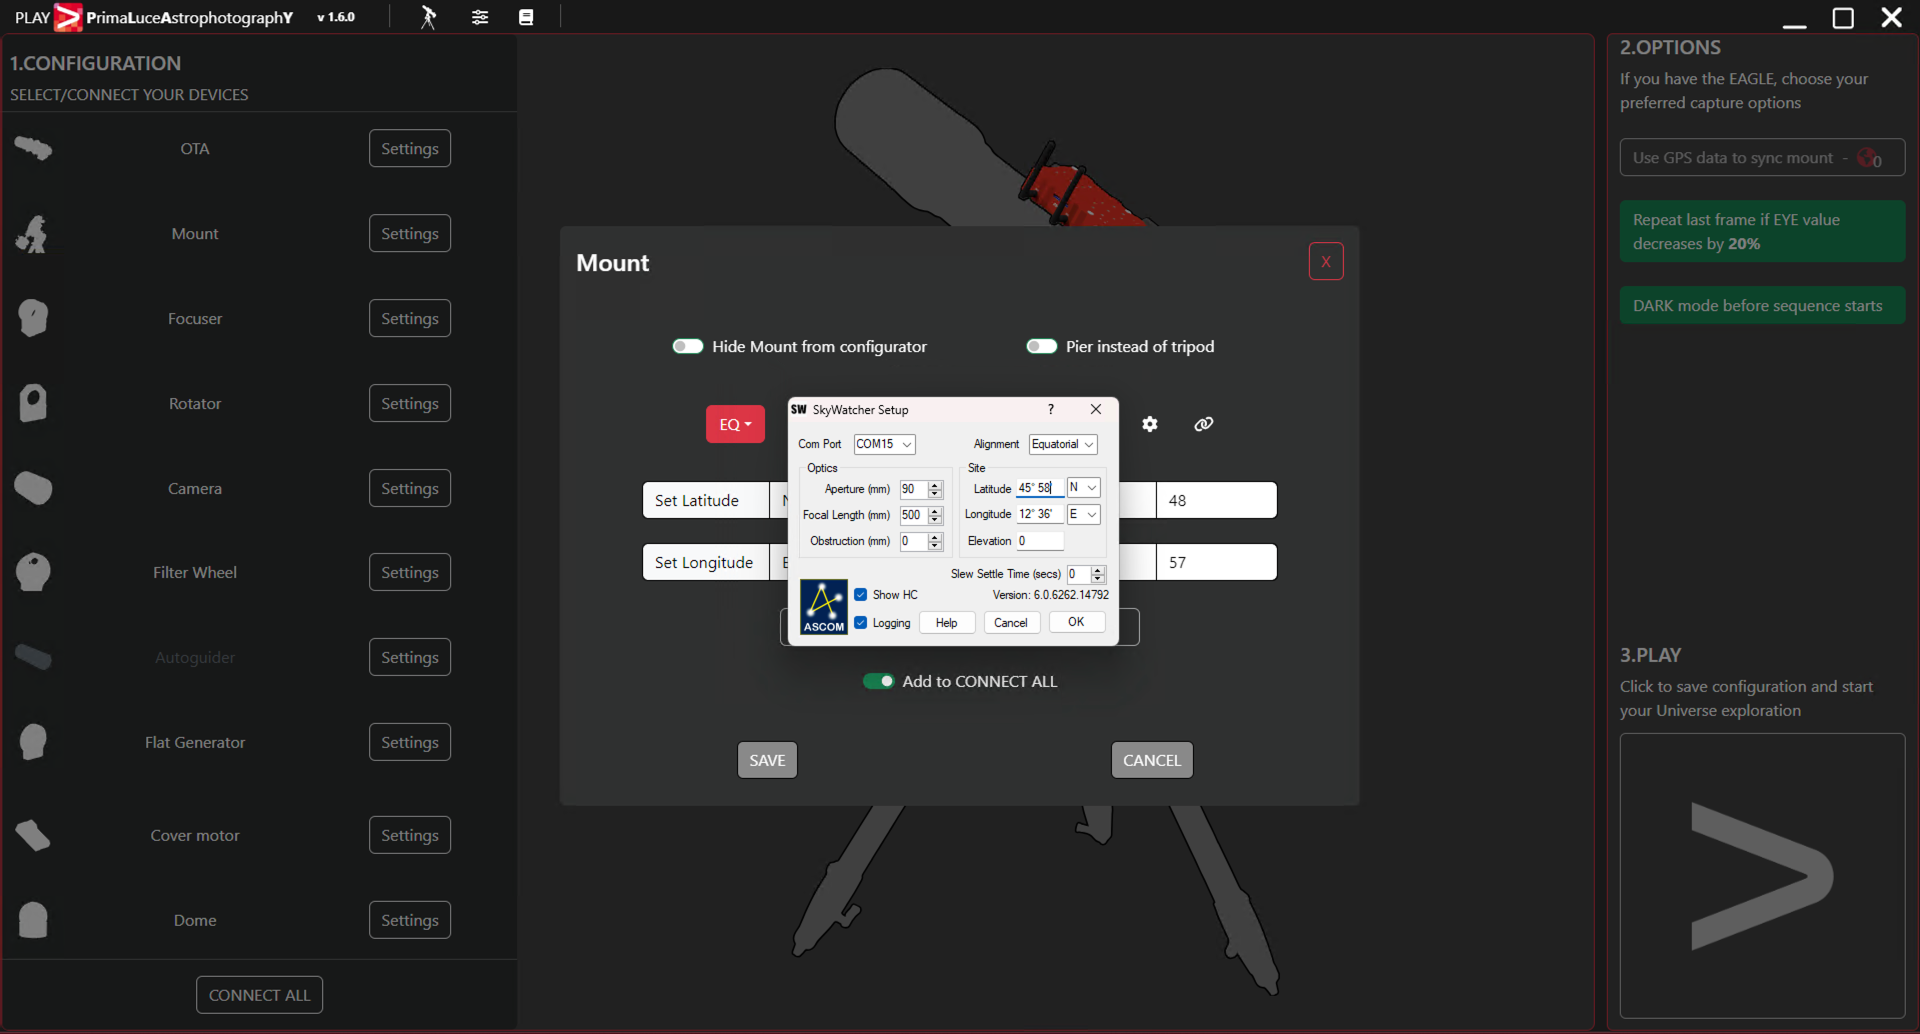
Task: Click the Set Latitude button
Action: coord(706,500)
